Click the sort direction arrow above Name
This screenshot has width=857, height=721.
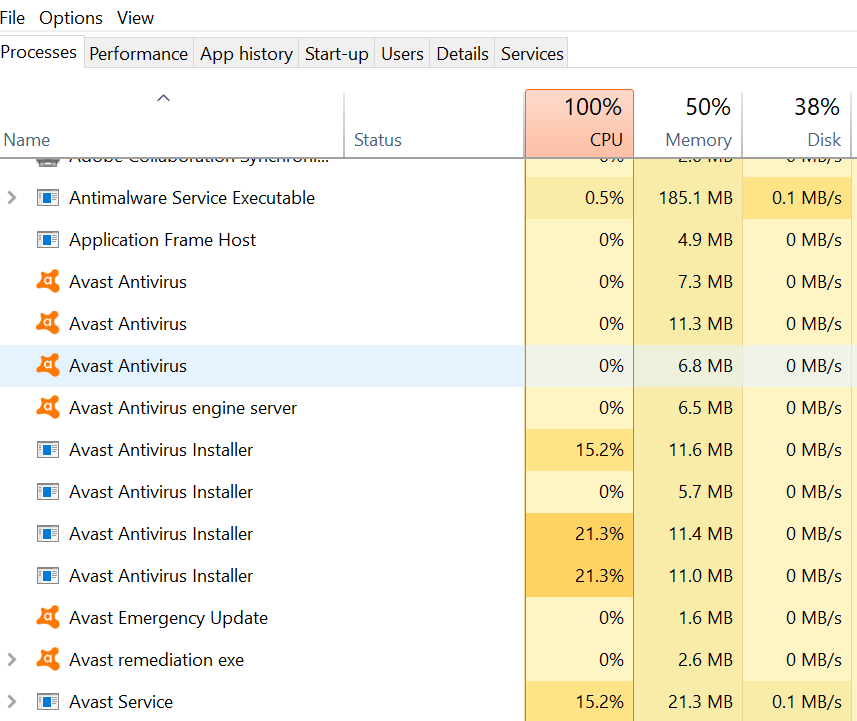pos(163,98)
